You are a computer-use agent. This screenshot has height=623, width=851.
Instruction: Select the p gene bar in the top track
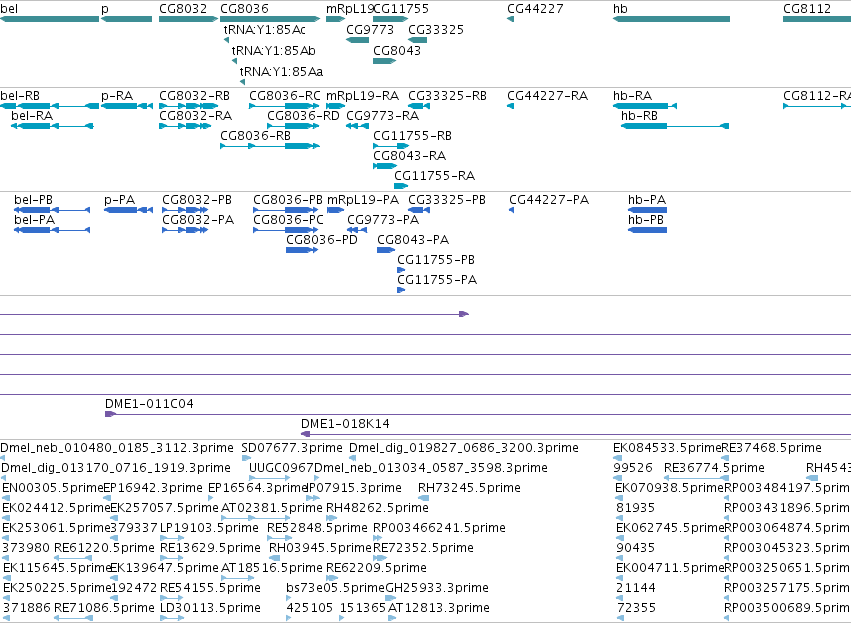pyautogui.click(x=126, y=19)
